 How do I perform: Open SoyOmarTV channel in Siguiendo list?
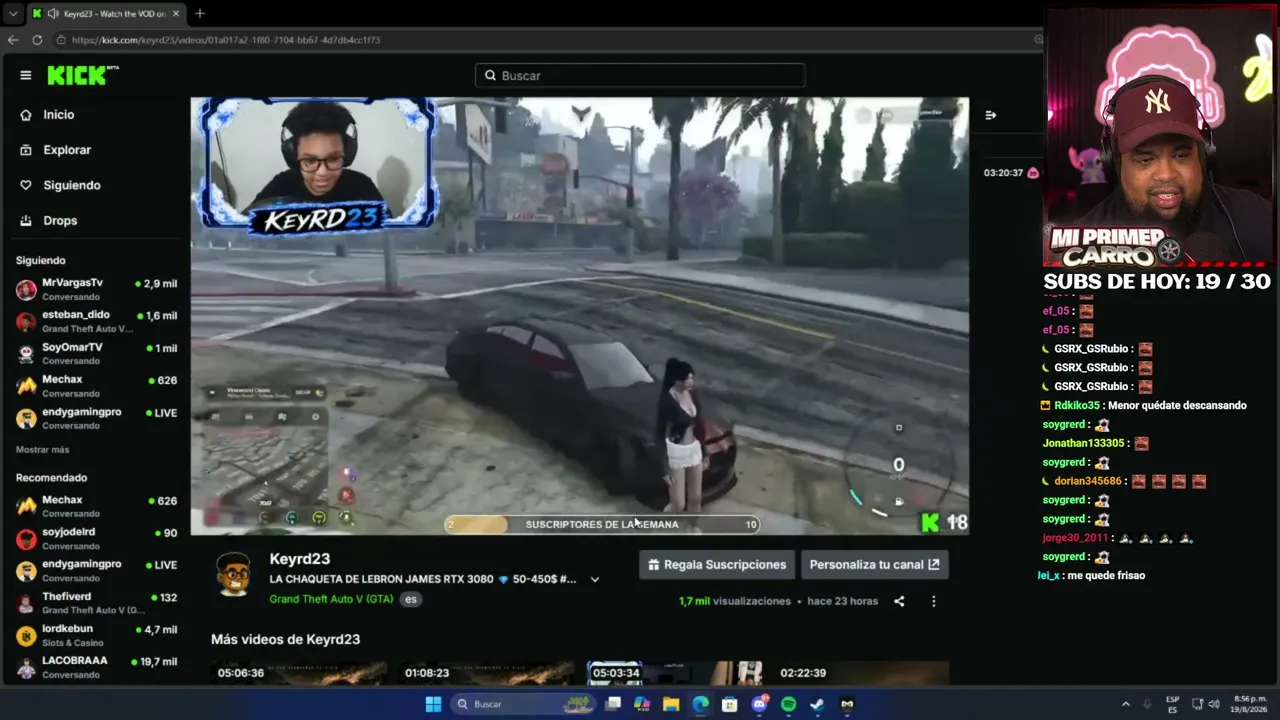click(x=96, y=354)
